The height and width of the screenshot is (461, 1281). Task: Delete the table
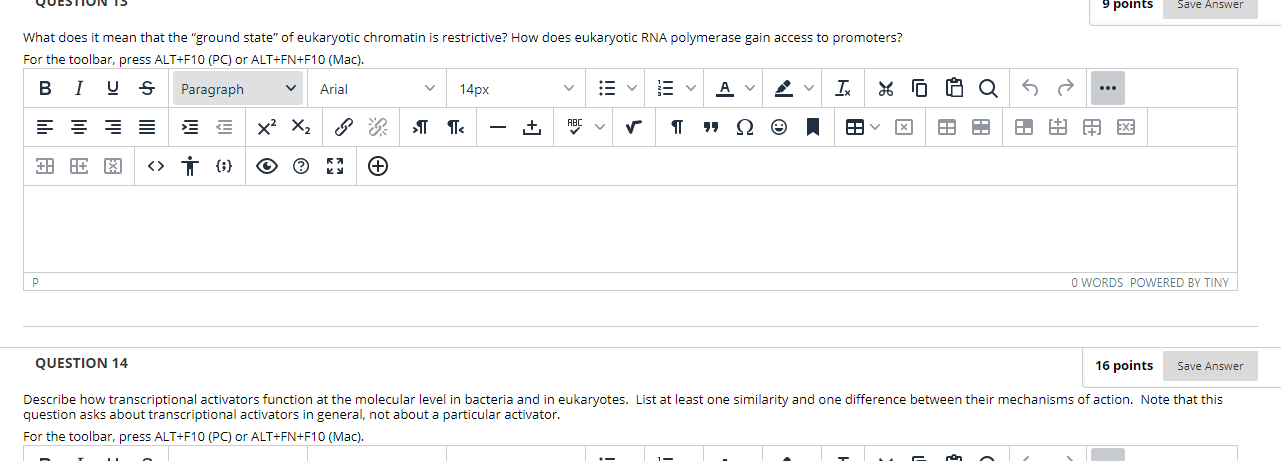coord(902,127)
